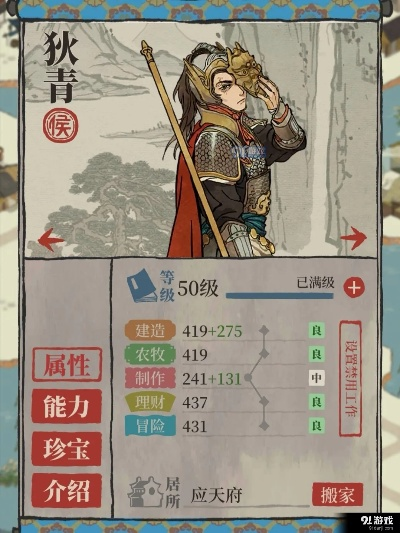Click the 中 rating badge for 制作
This screenshot has height=533, width=400.
316,378
